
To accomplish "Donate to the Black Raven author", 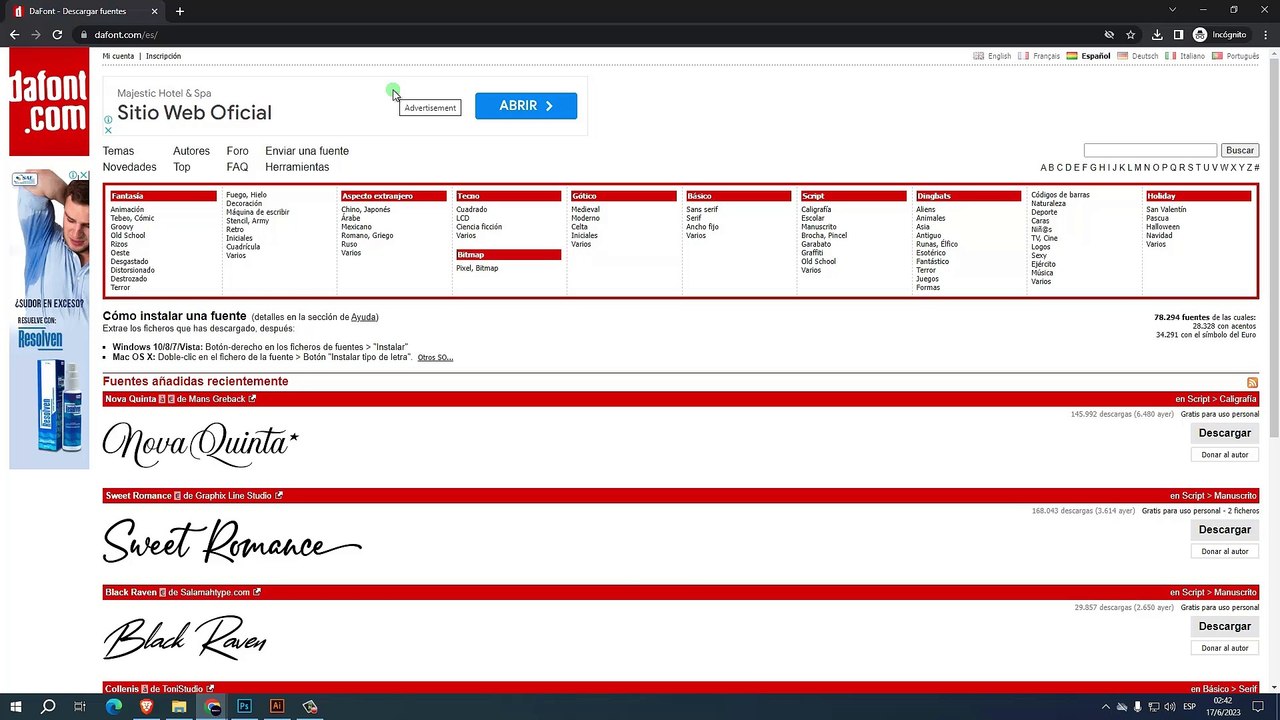I will (x=1225, y=648).
